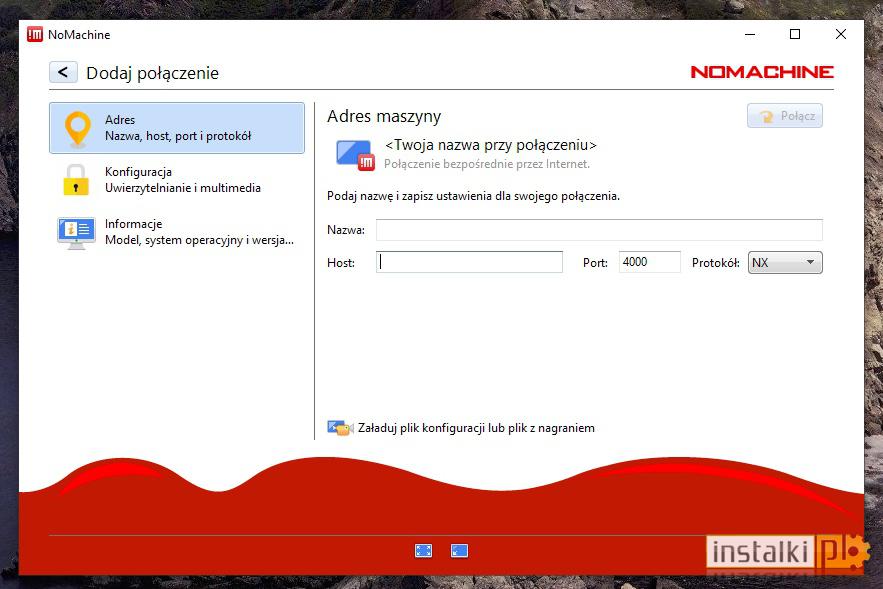Click the Dodaj połączenie heading
The image size is (883, 589).
click(153, 73)
